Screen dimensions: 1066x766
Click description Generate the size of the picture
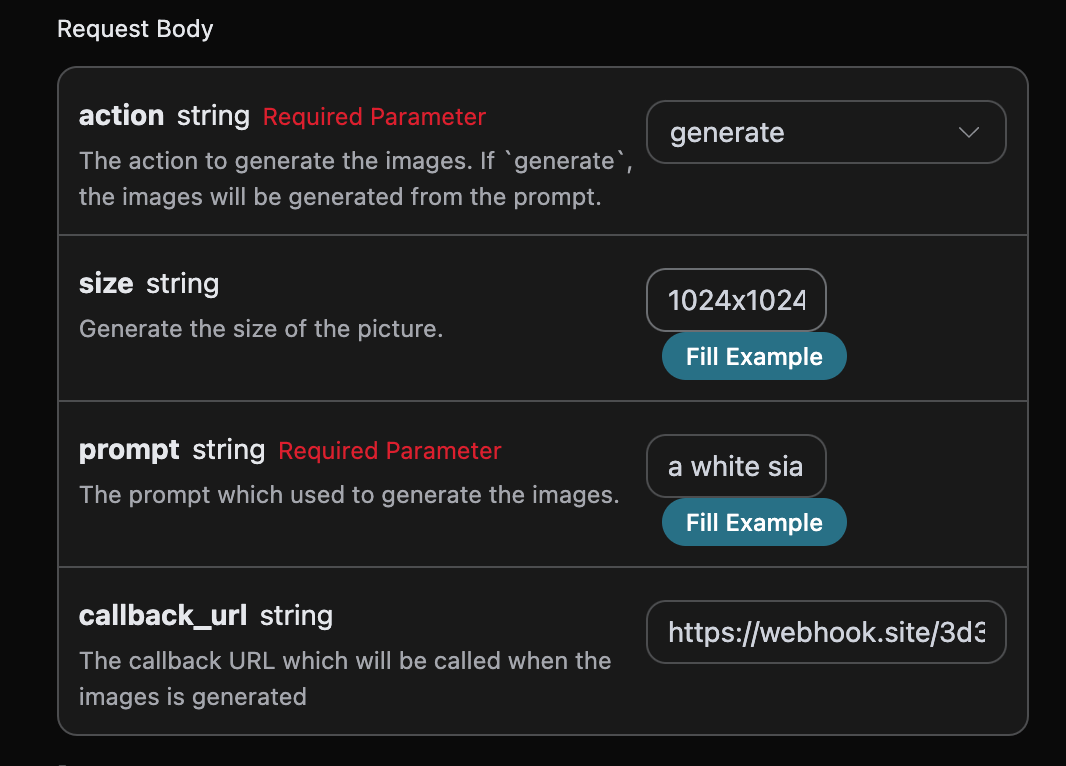[261, 328]
